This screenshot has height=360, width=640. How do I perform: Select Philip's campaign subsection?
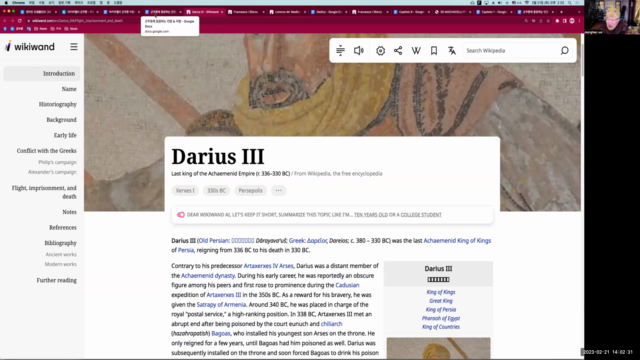coord(57,162)
